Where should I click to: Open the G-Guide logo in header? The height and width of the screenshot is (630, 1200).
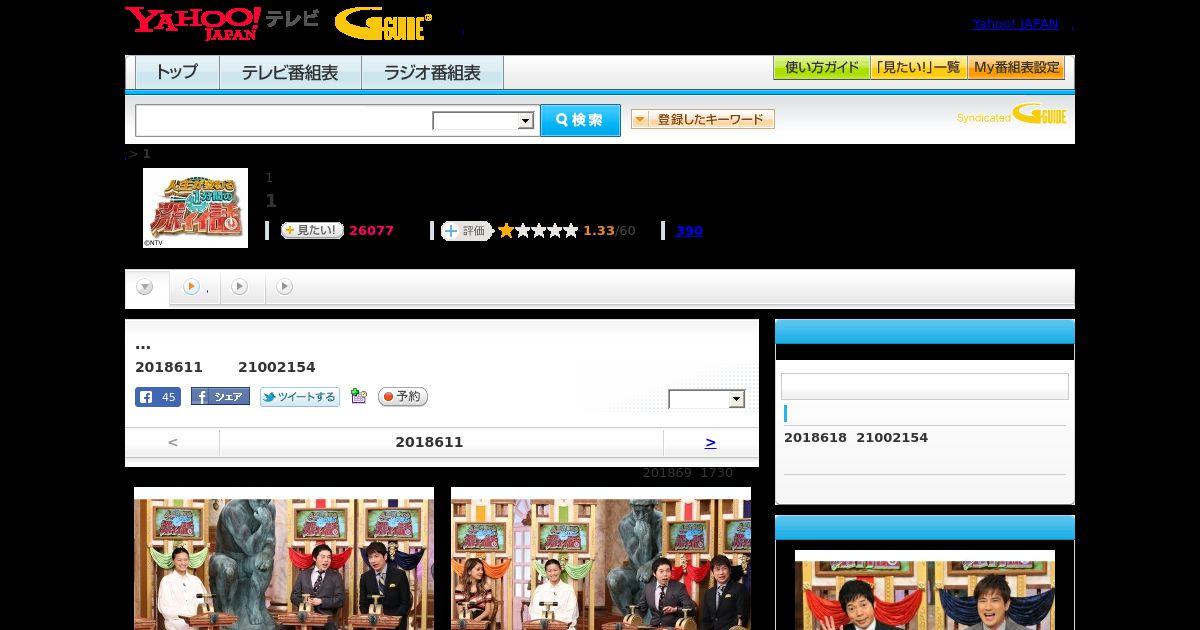point(383,23)
